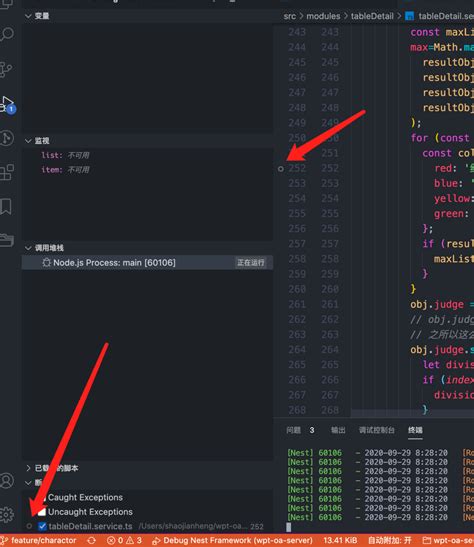The height and width of the screenshot is (547, 474).
Task: Open the Extensions view icon
Action: click(x=7, y=172)
